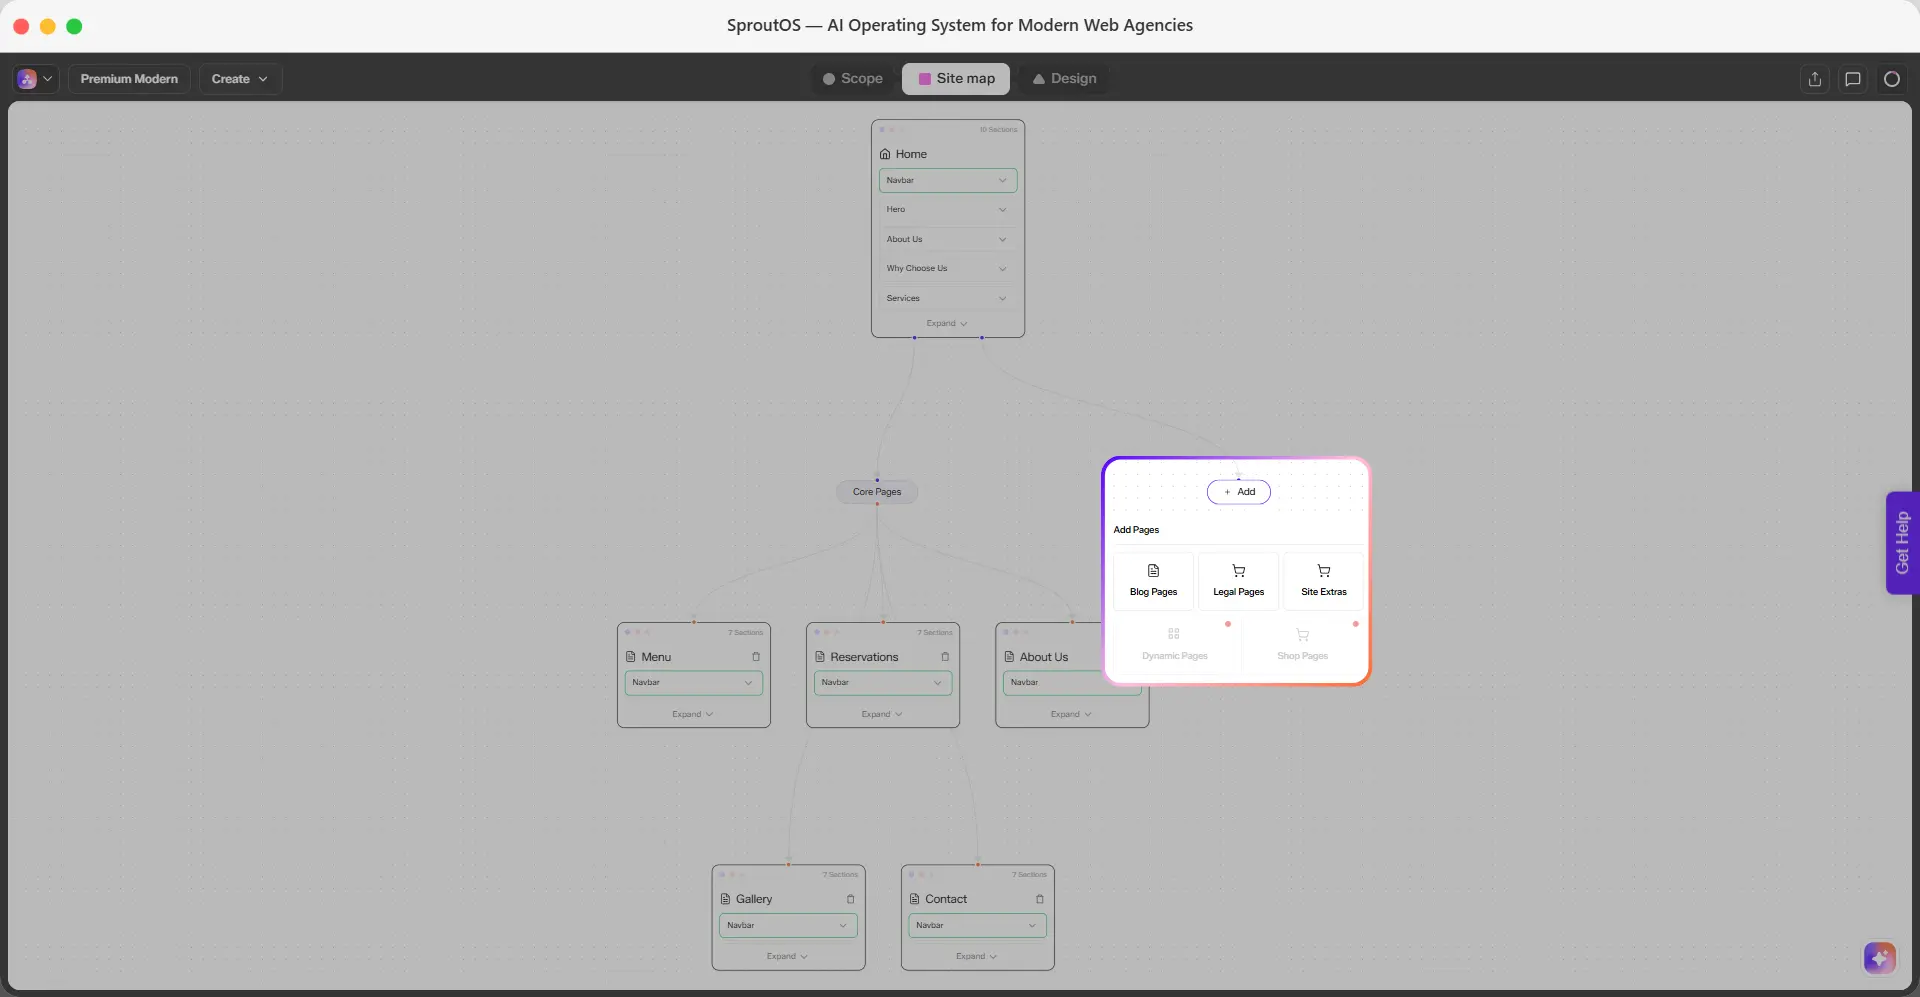1920x997 pixels.
Task: Click the About Us page document icon
Action: [x=1009, y=657]
